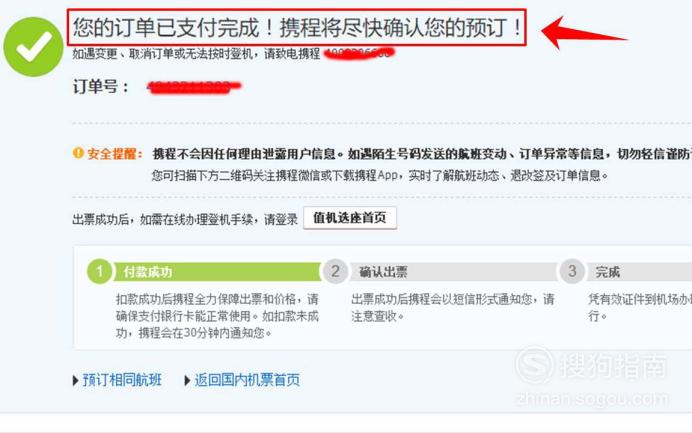Follow the 返回国内机票首页 link
This screenshot has width=692, height=433.
point(247,380)
